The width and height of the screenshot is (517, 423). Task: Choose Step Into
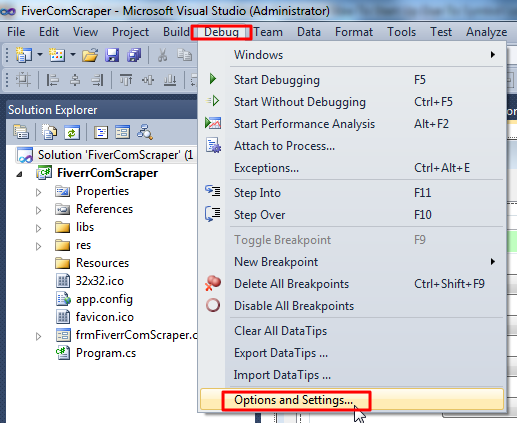pyautogui.click(x=352, y=193)
